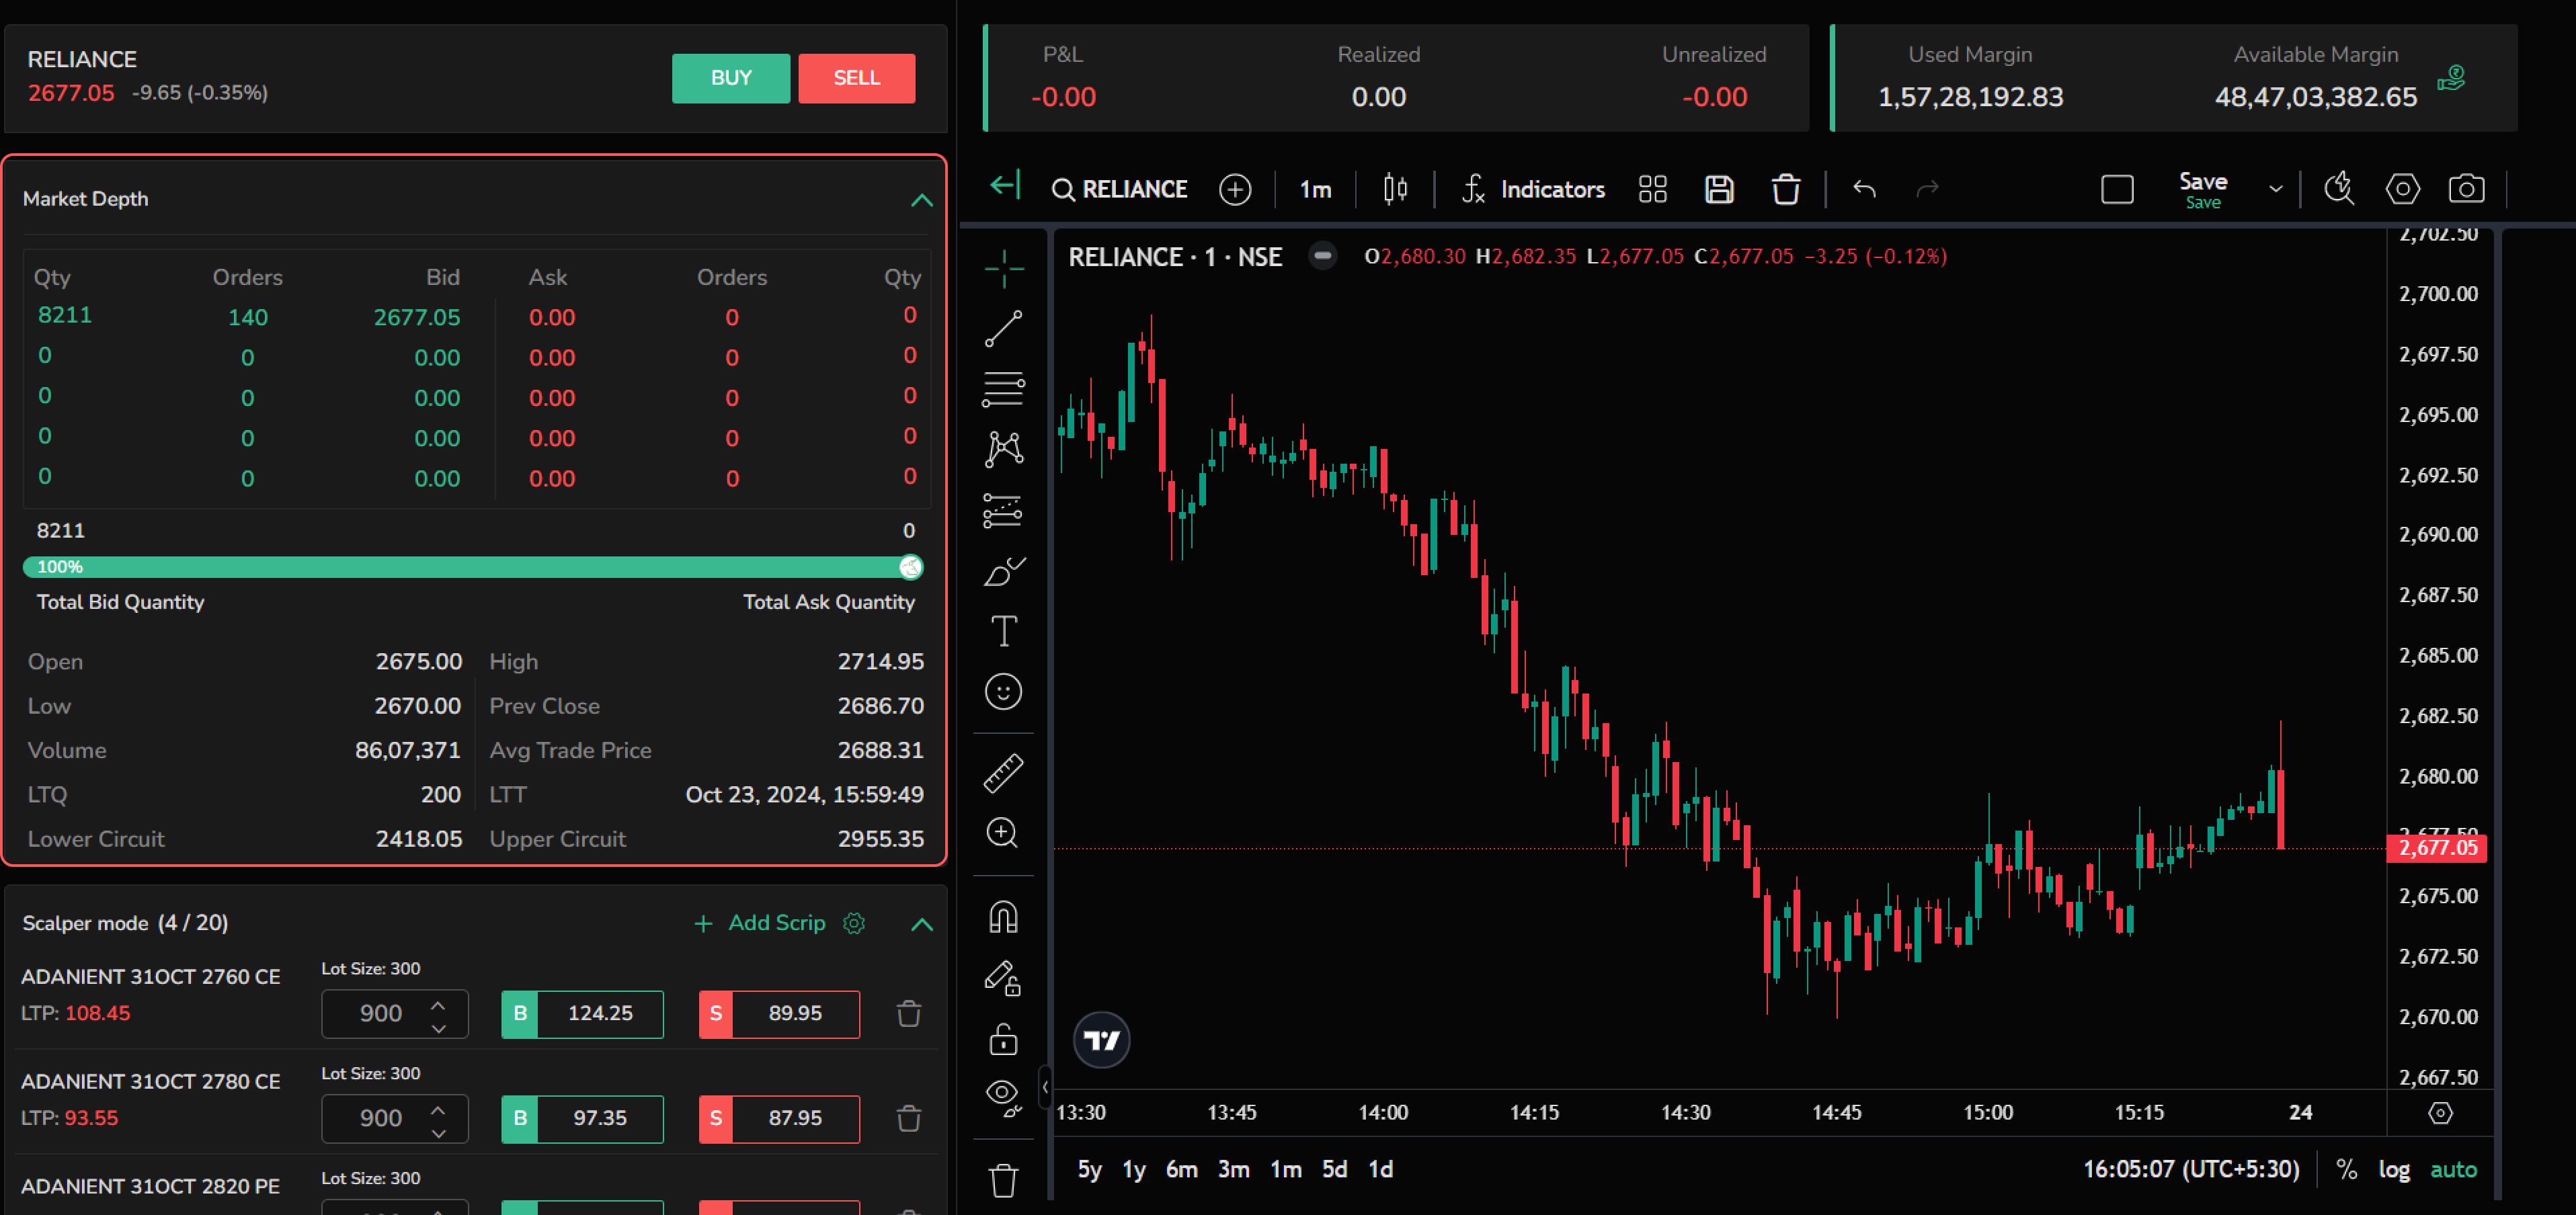Click quantity field for ADANIENT 2760 CE
The height and width of the screenshot is (1215, 2576).
coord(394,1014)
